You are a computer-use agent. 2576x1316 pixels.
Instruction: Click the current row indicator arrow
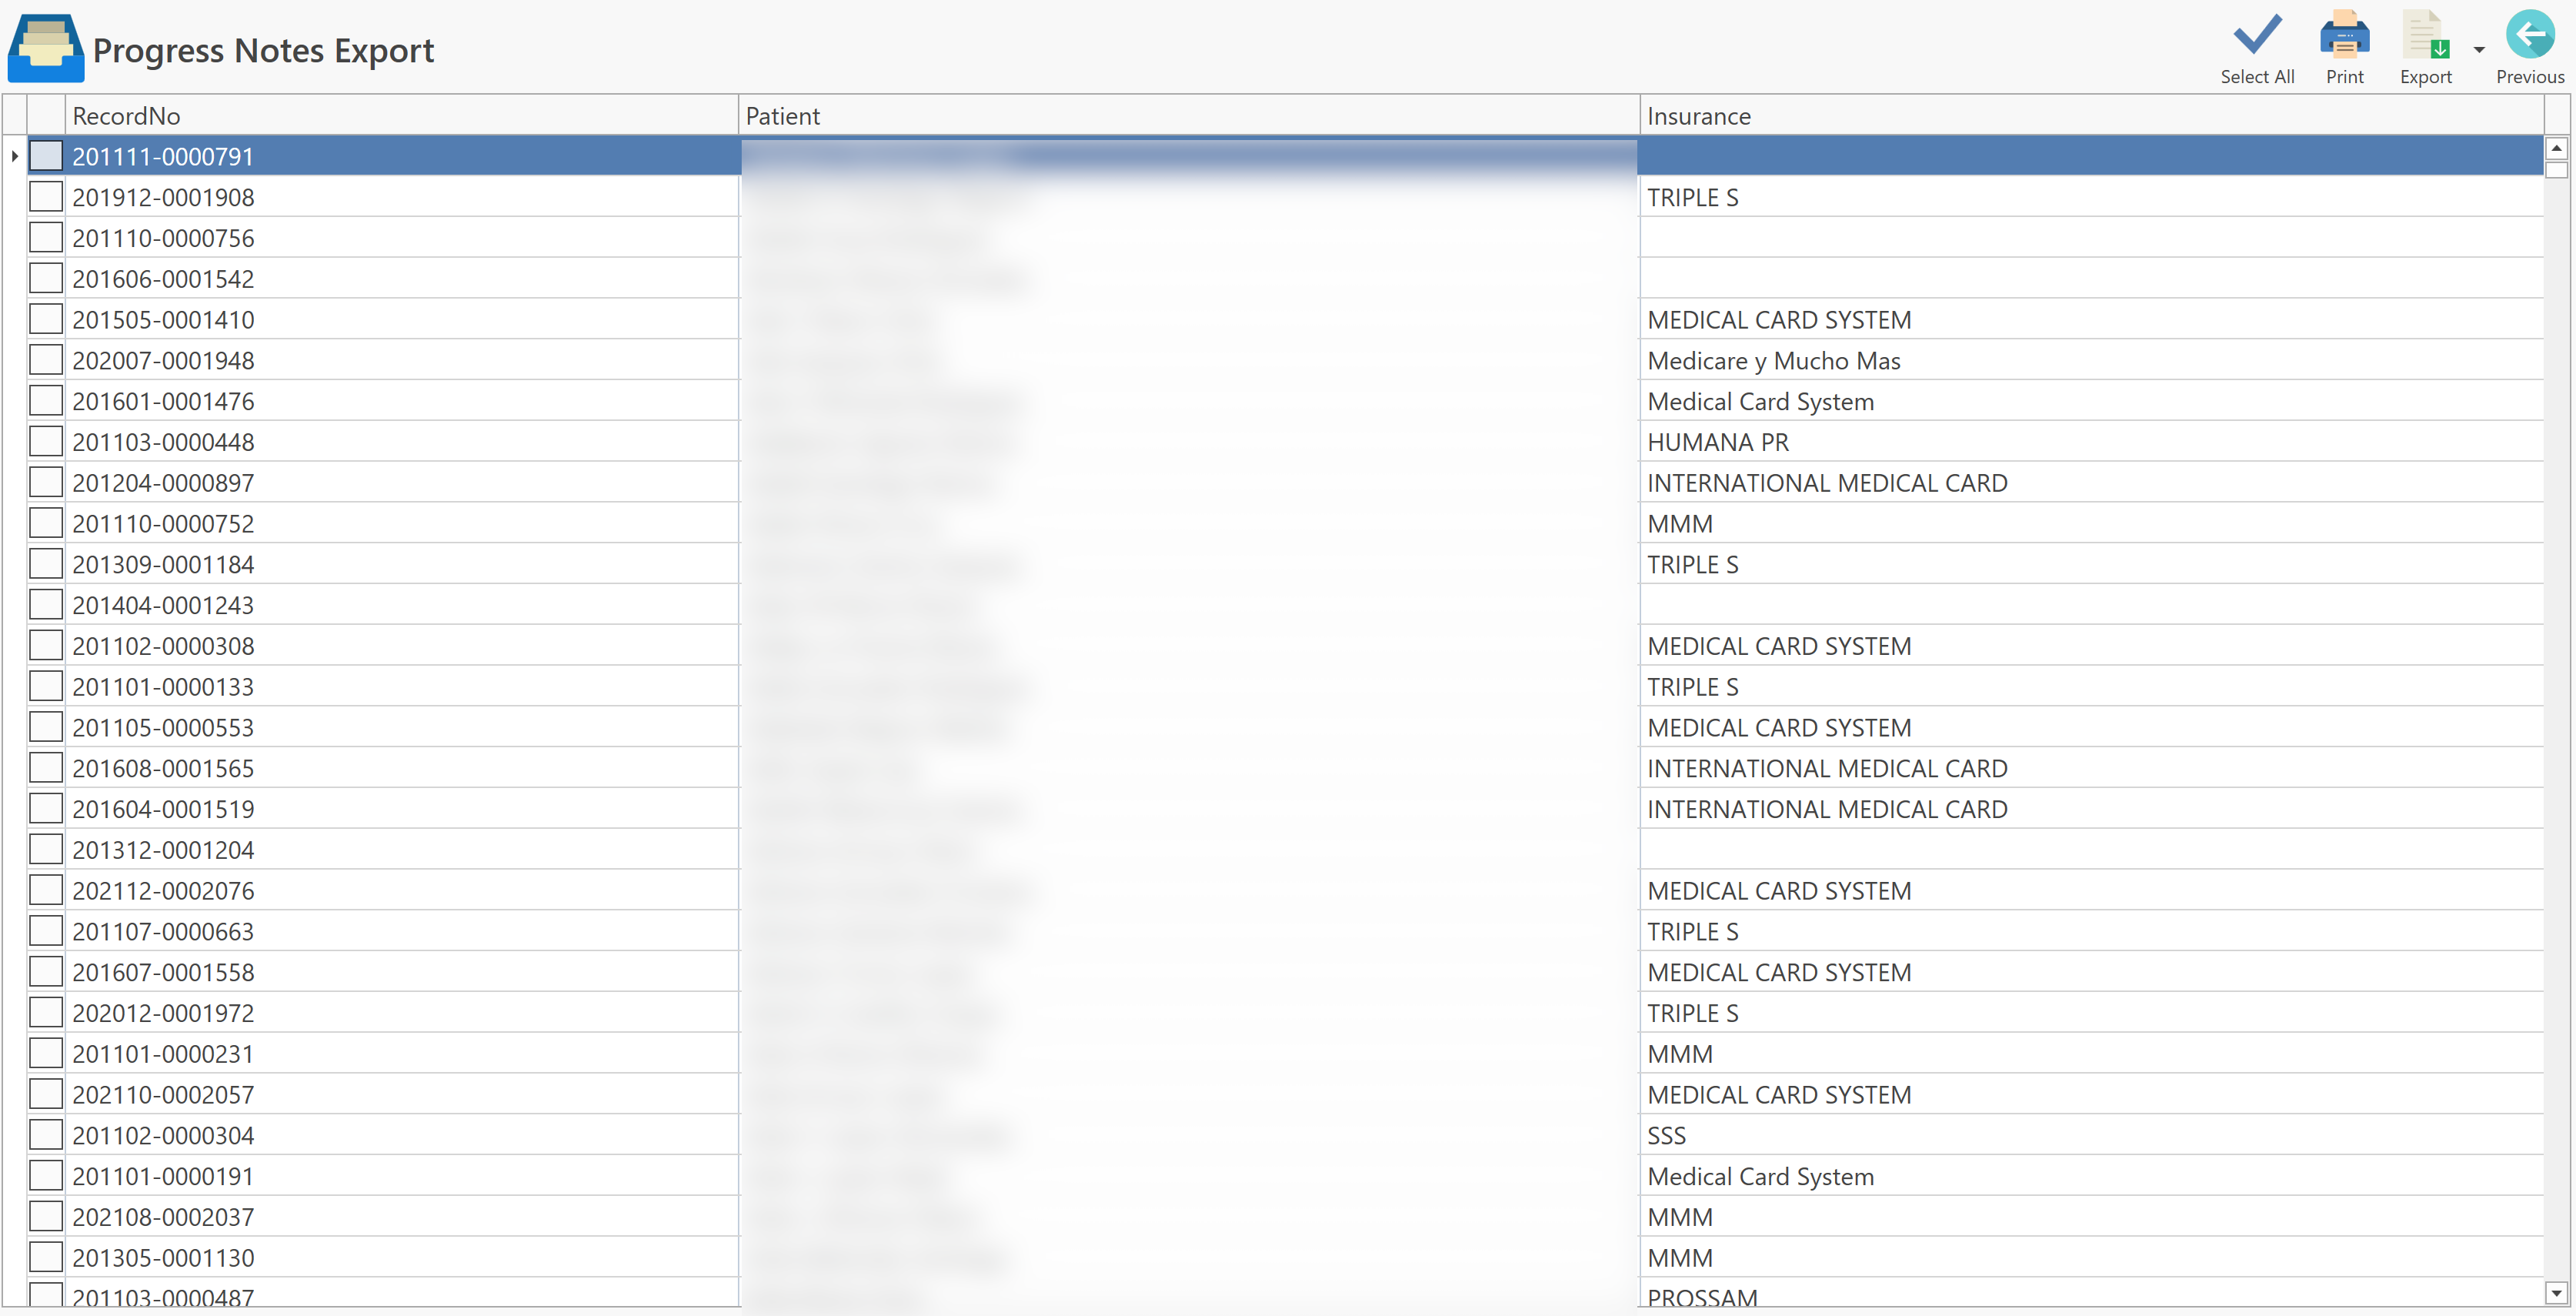coord(14,156)
